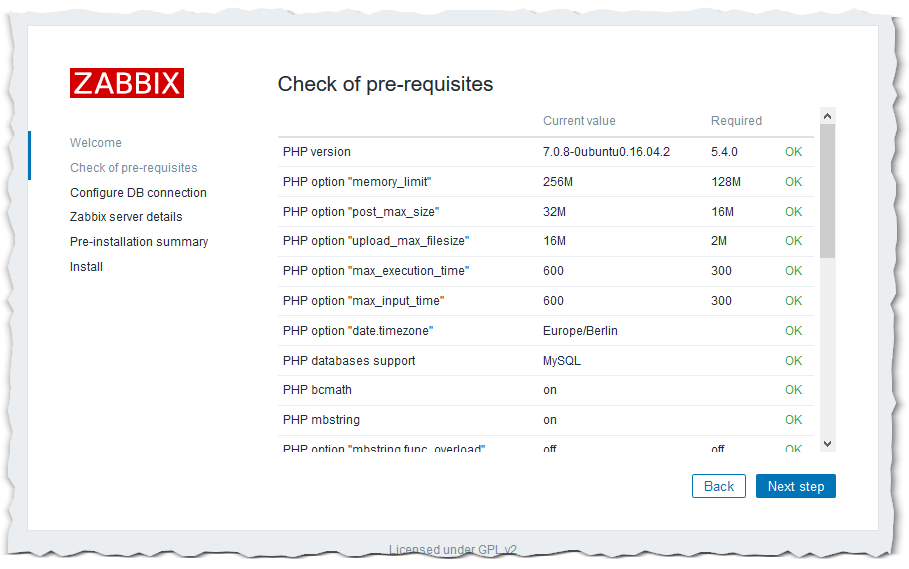The width and height of the screenshot is (909, 569).
Task: Click the Licensed under GPL v2 link
Action: [453, 550]
